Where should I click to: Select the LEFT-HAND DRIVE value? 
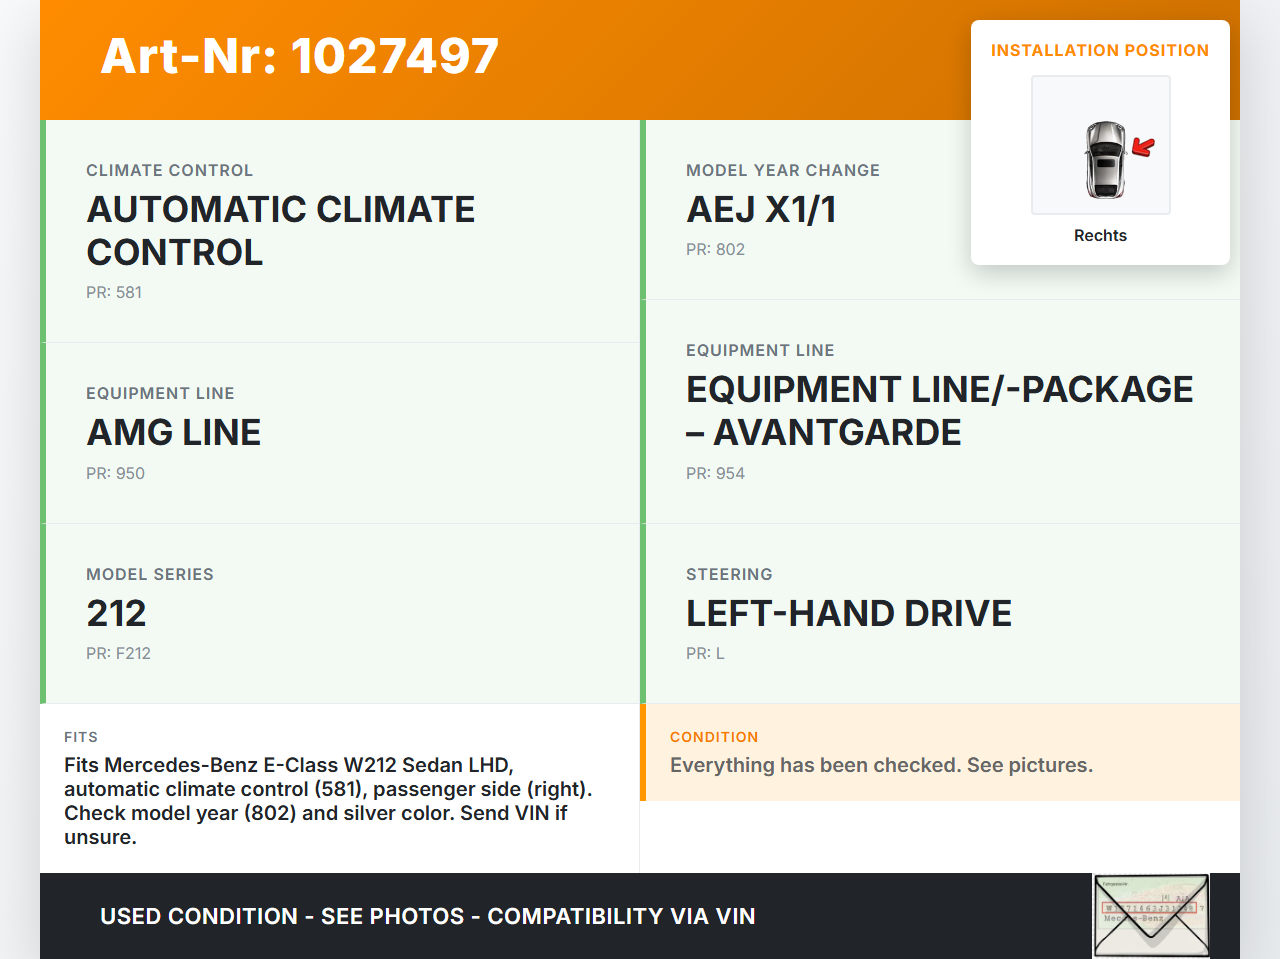(x=849, y=613)
